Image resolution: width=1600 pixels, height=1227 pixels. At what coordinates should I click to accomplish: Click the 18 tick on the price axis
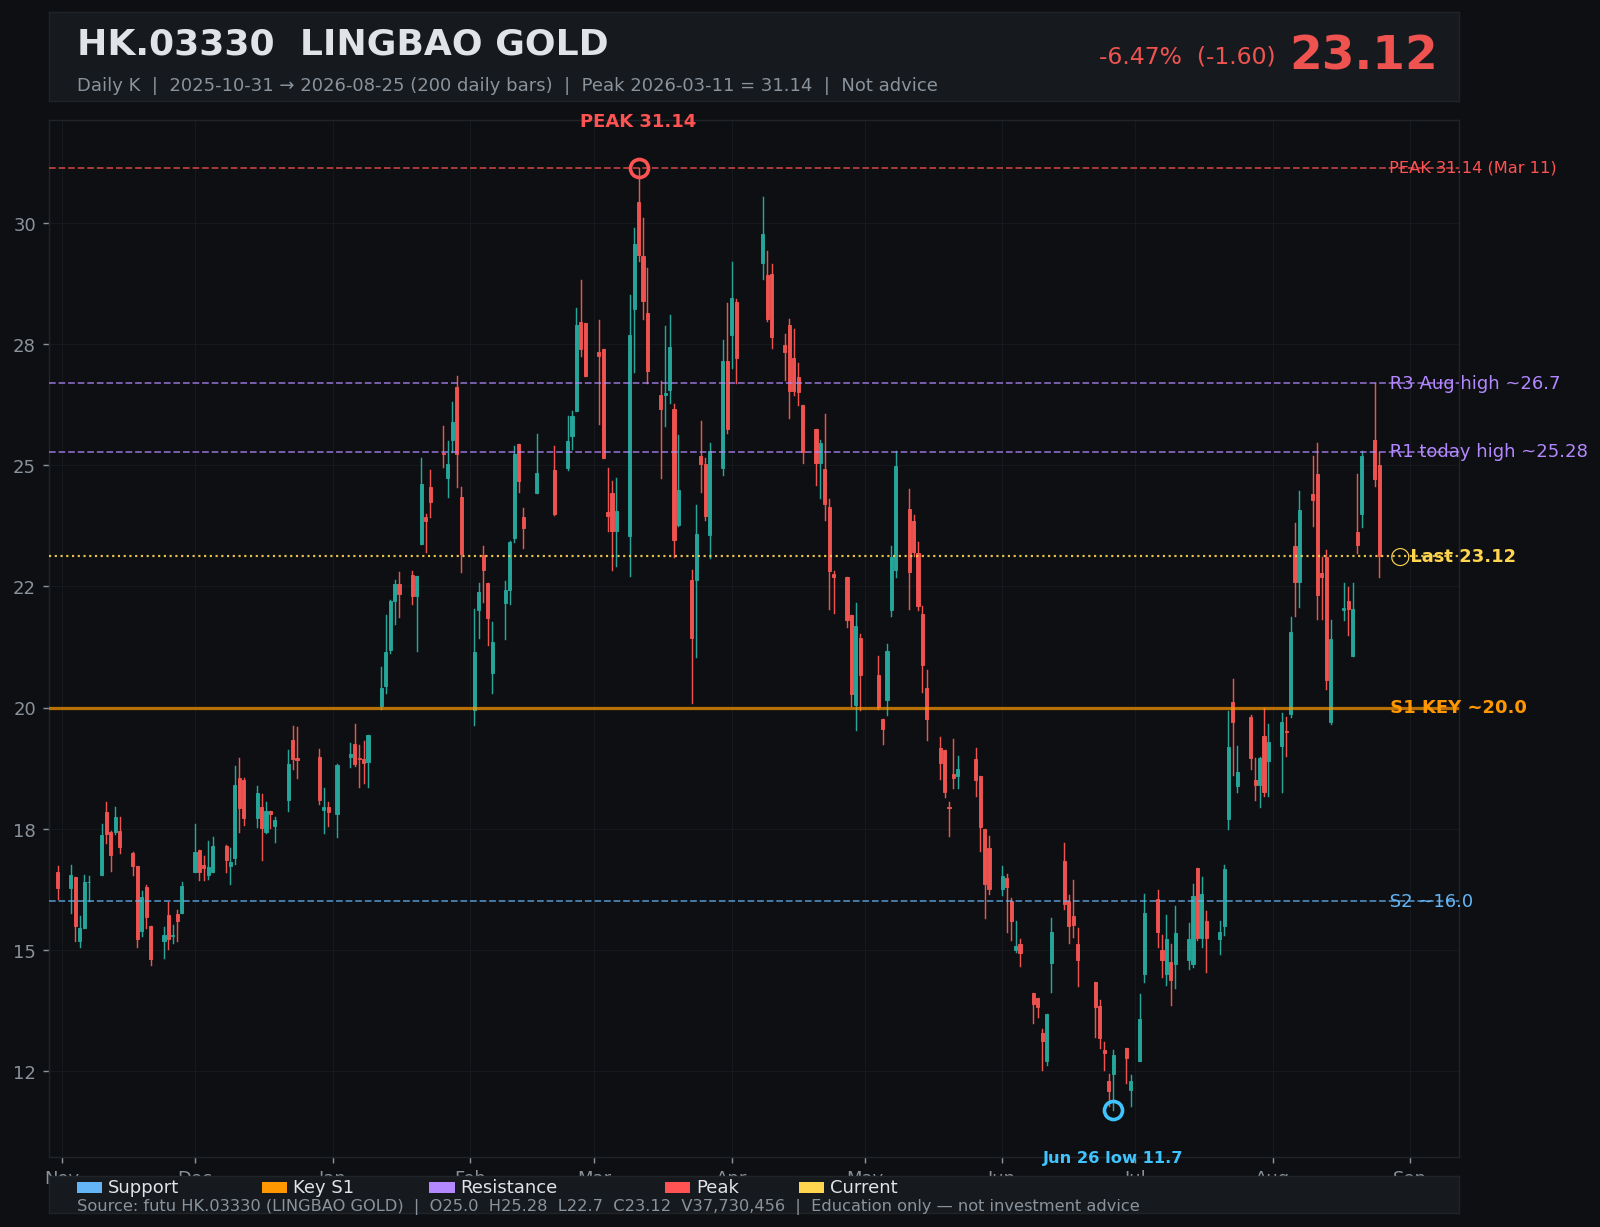point(25,830)
